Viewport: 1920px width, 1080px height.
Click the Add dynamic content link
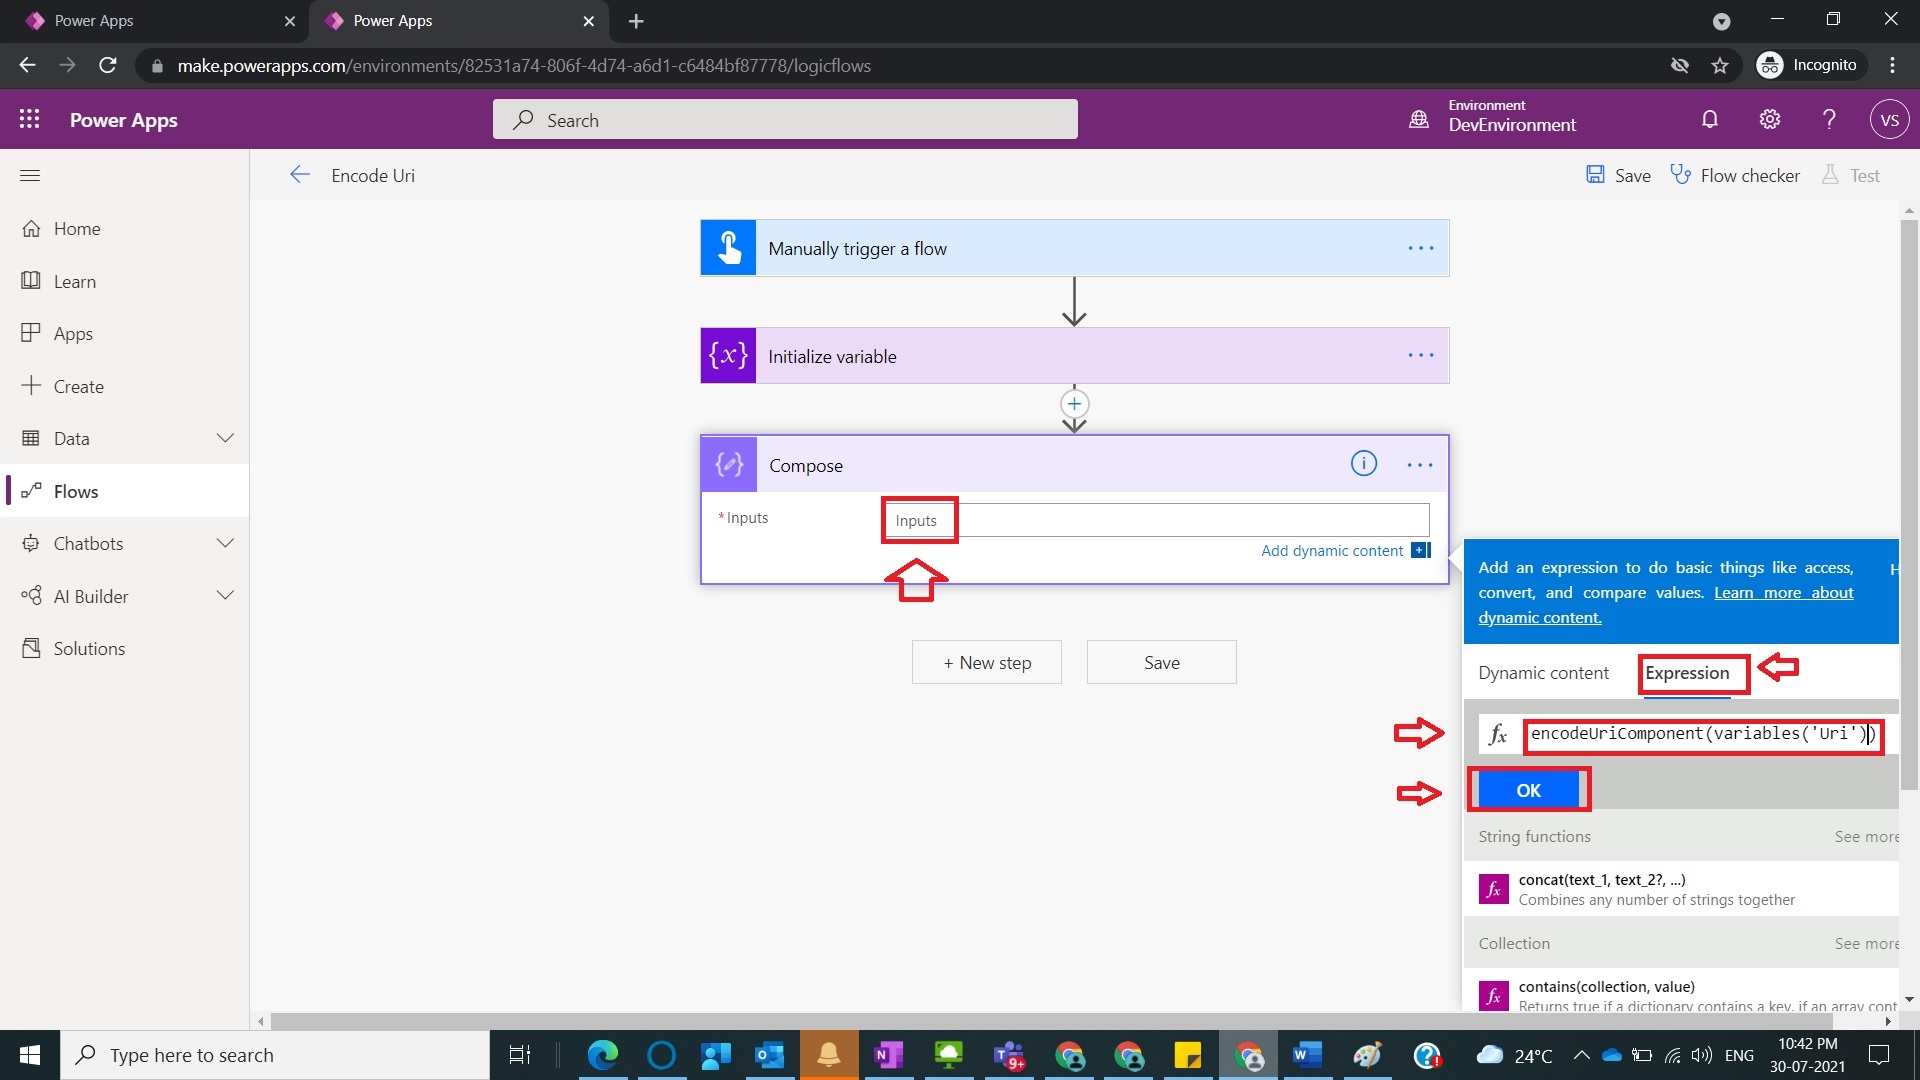(1331, 550)
